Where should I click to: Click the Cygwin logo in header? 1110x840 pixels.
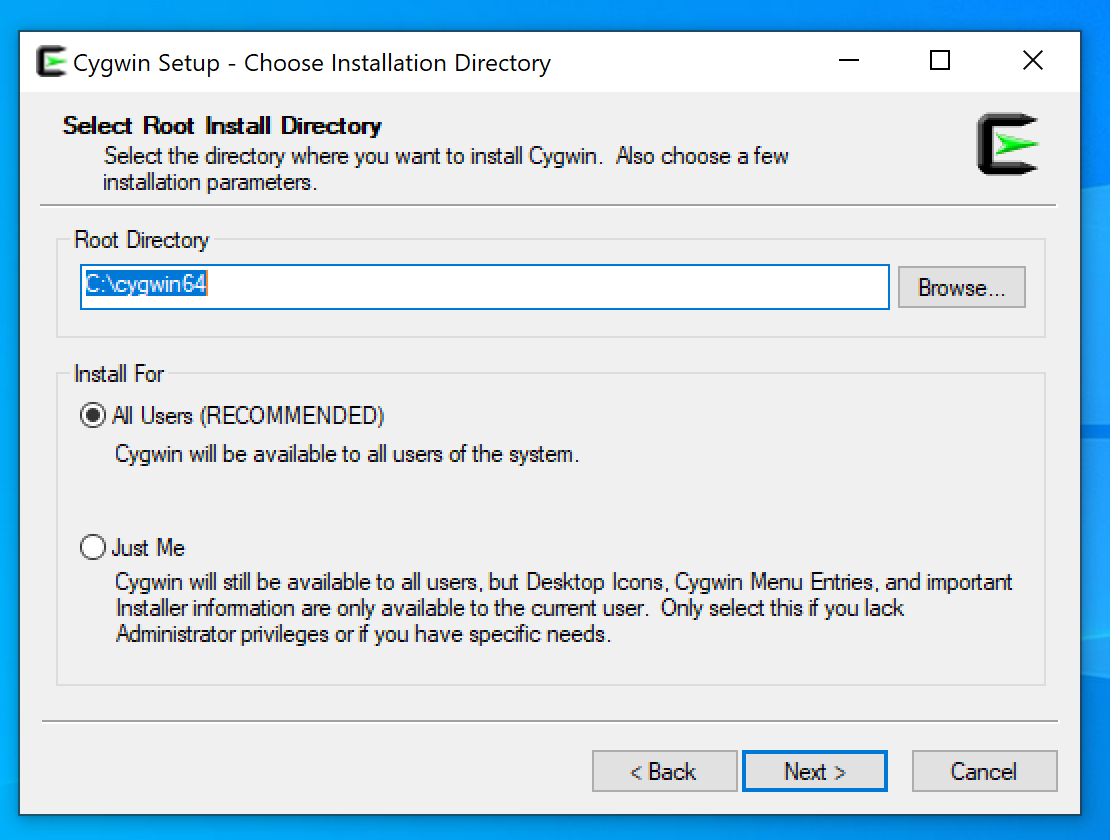[1008, 144]
